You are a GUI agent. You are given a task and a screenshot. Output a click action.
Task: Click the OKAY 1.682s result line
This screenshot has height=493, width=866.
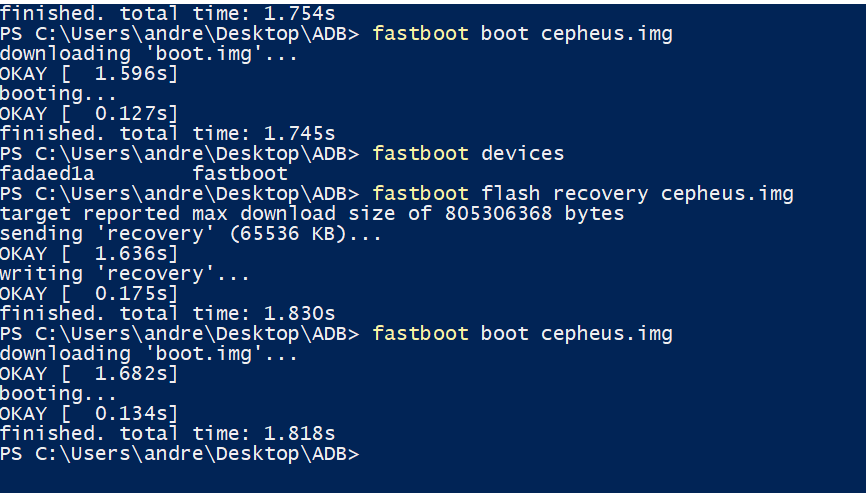[x=89, y=374]
